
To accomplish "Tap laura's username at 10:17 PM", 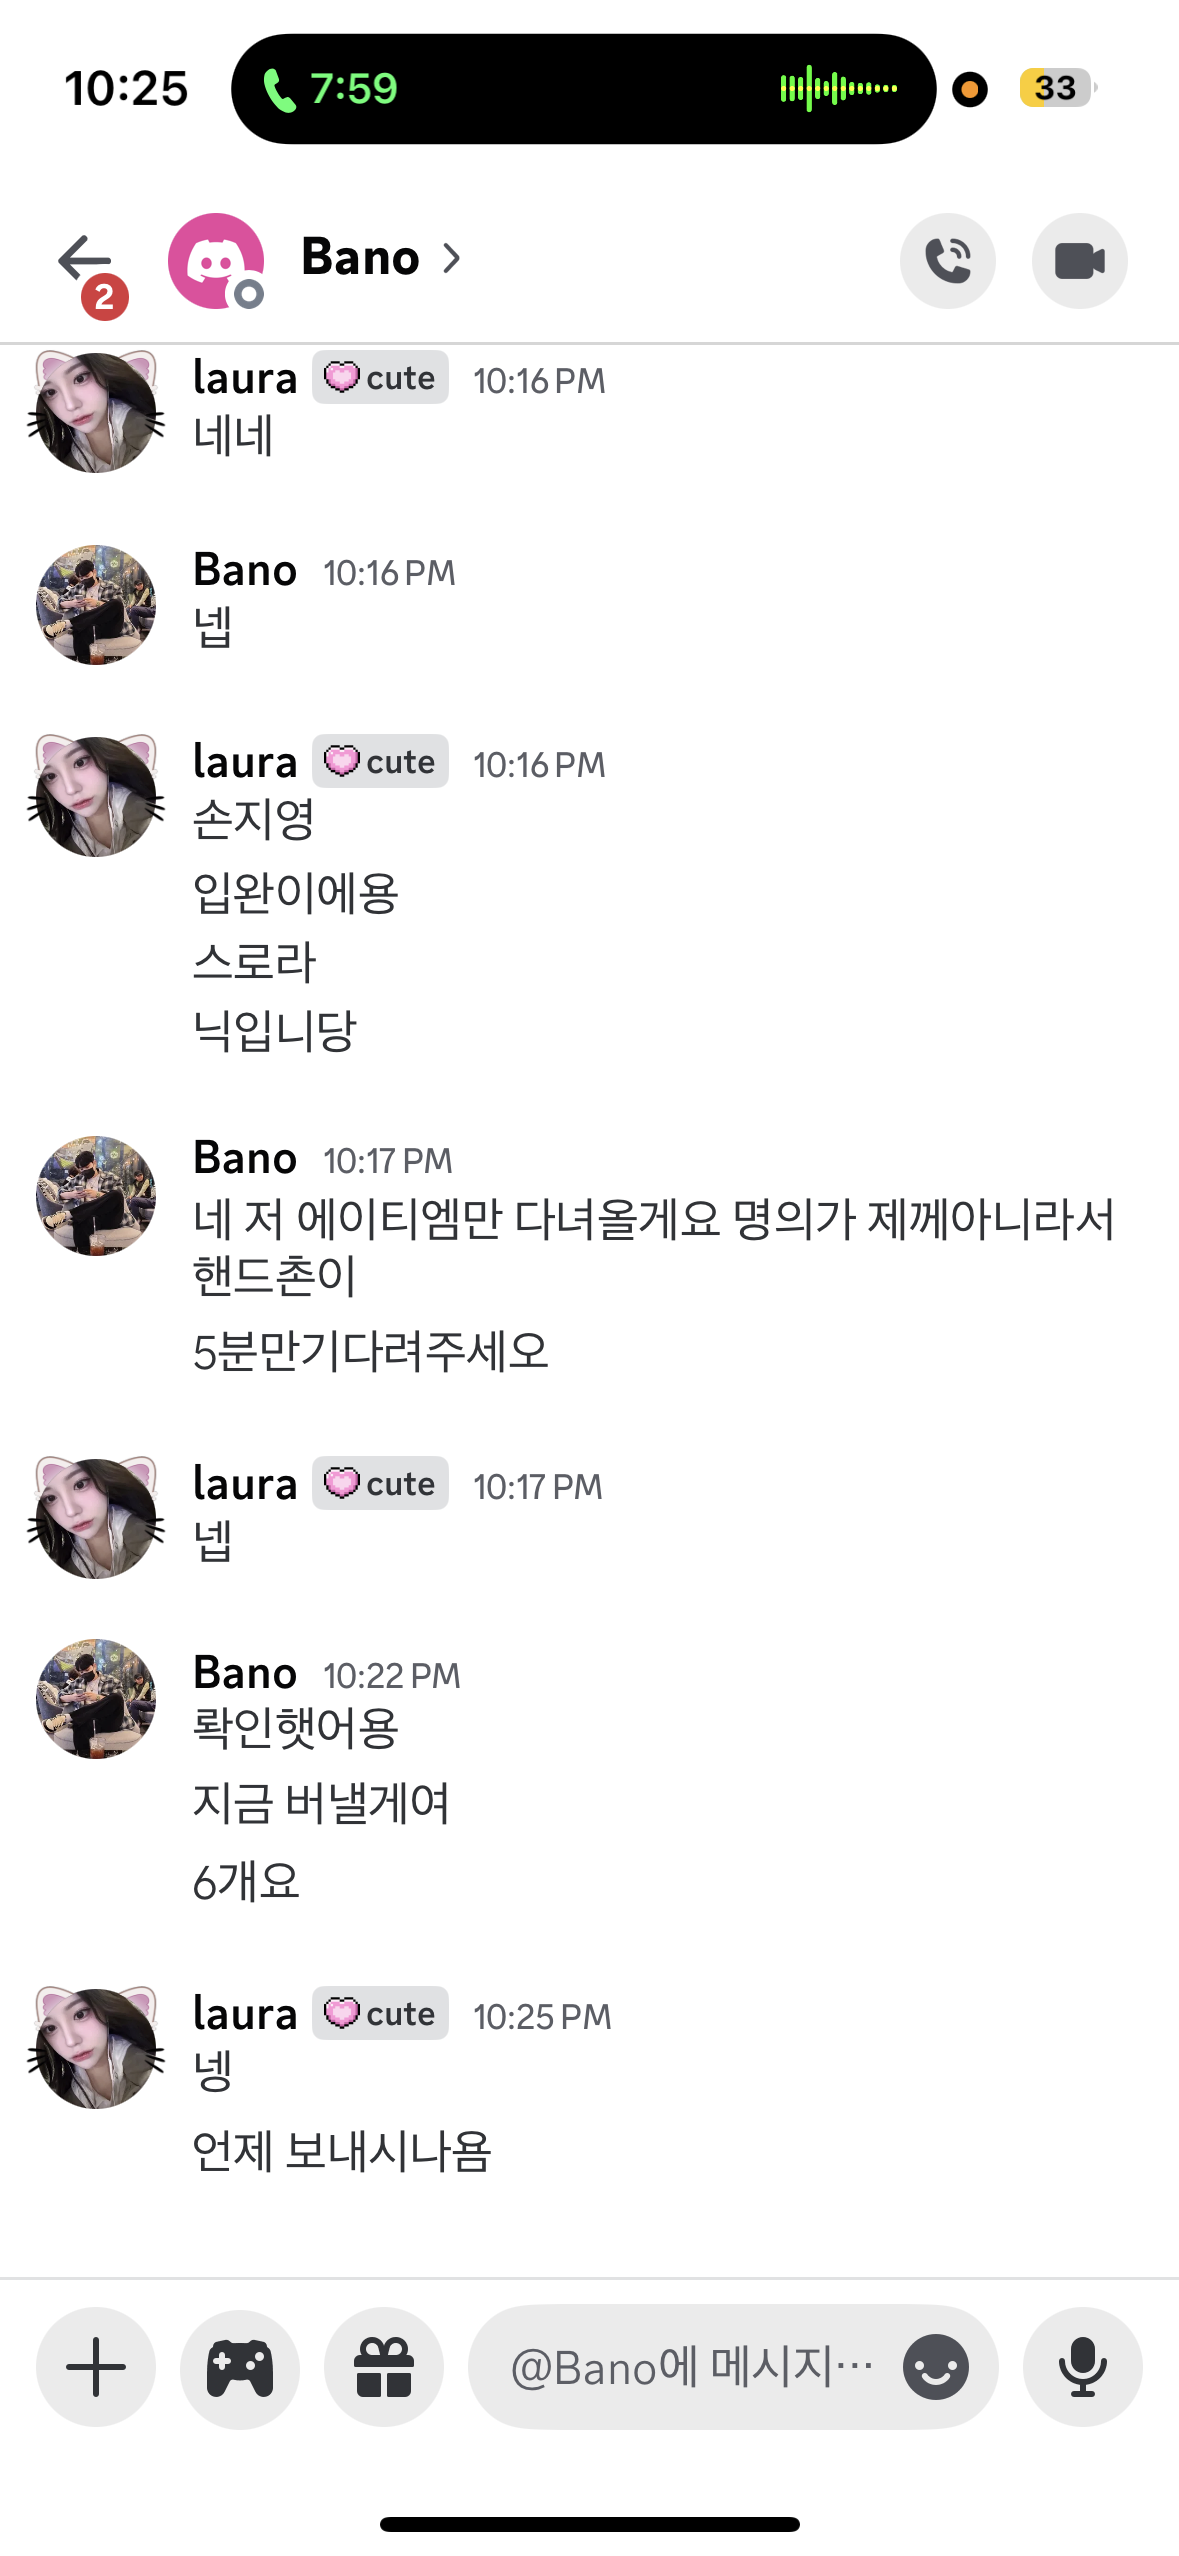I will (x=245, y=1484).
